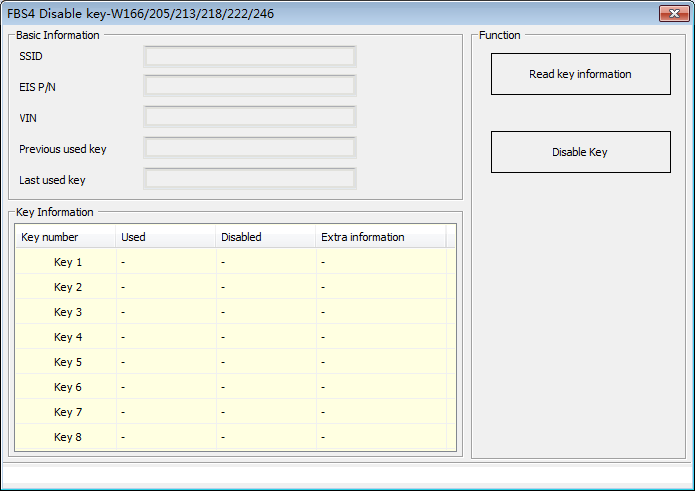Select the Key 1 row

[68, 262]
